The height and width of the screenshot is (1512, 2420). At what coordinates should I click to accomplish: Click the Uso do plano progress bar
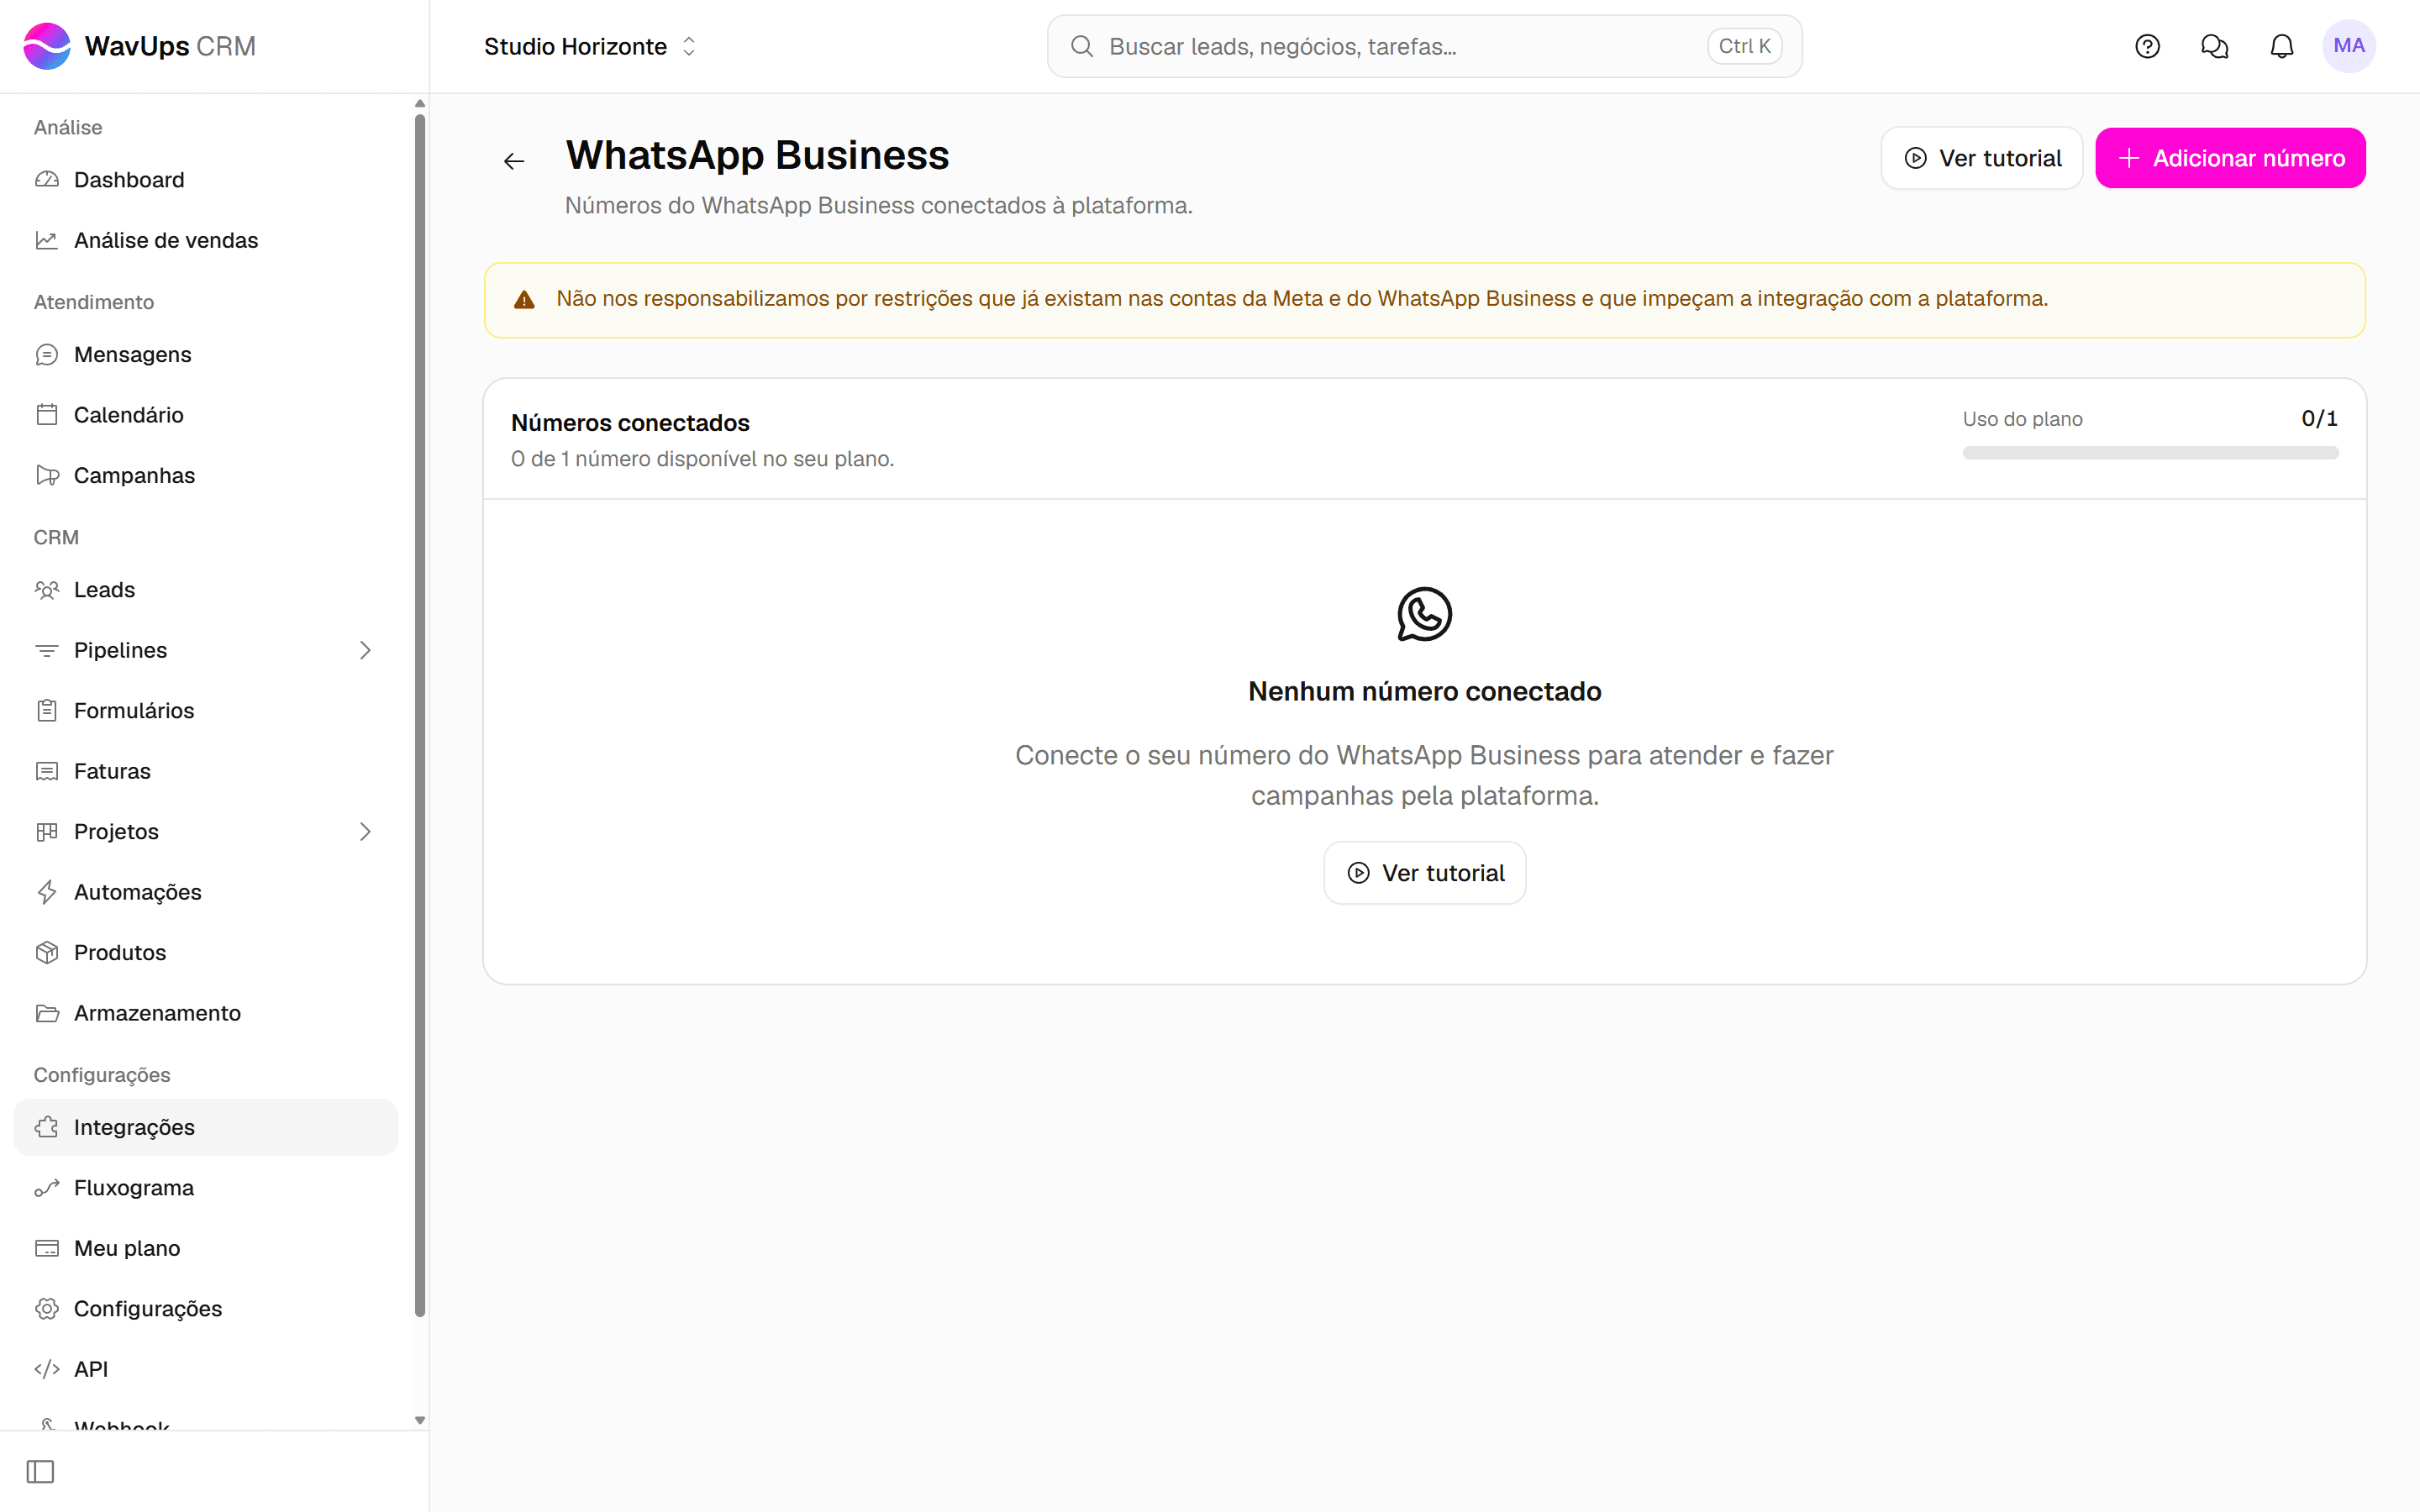[x=2150, y=453]
